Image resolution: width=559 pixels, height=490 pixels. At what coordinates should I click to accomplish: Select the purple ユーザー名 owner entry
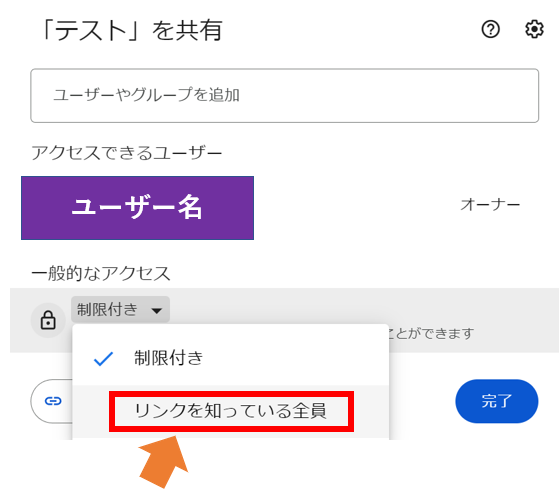tap(137, 208)
